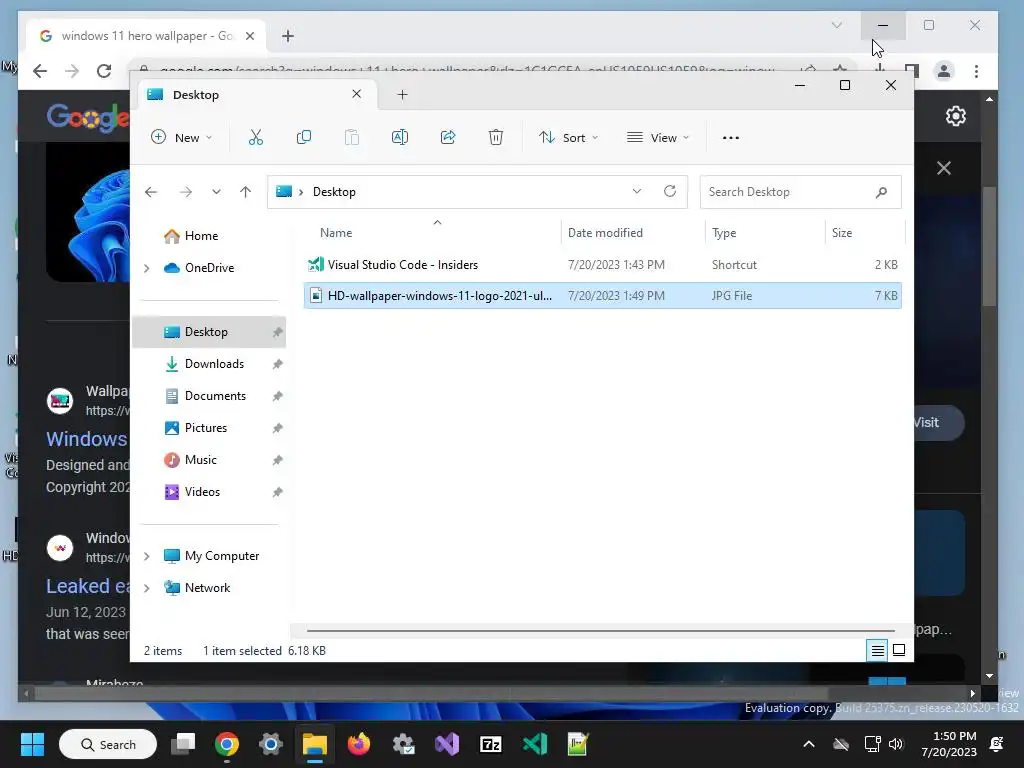Close the Google image preview panel
Screen dimensions: 1024x768
pyautogui.click(x=944, y=168)
